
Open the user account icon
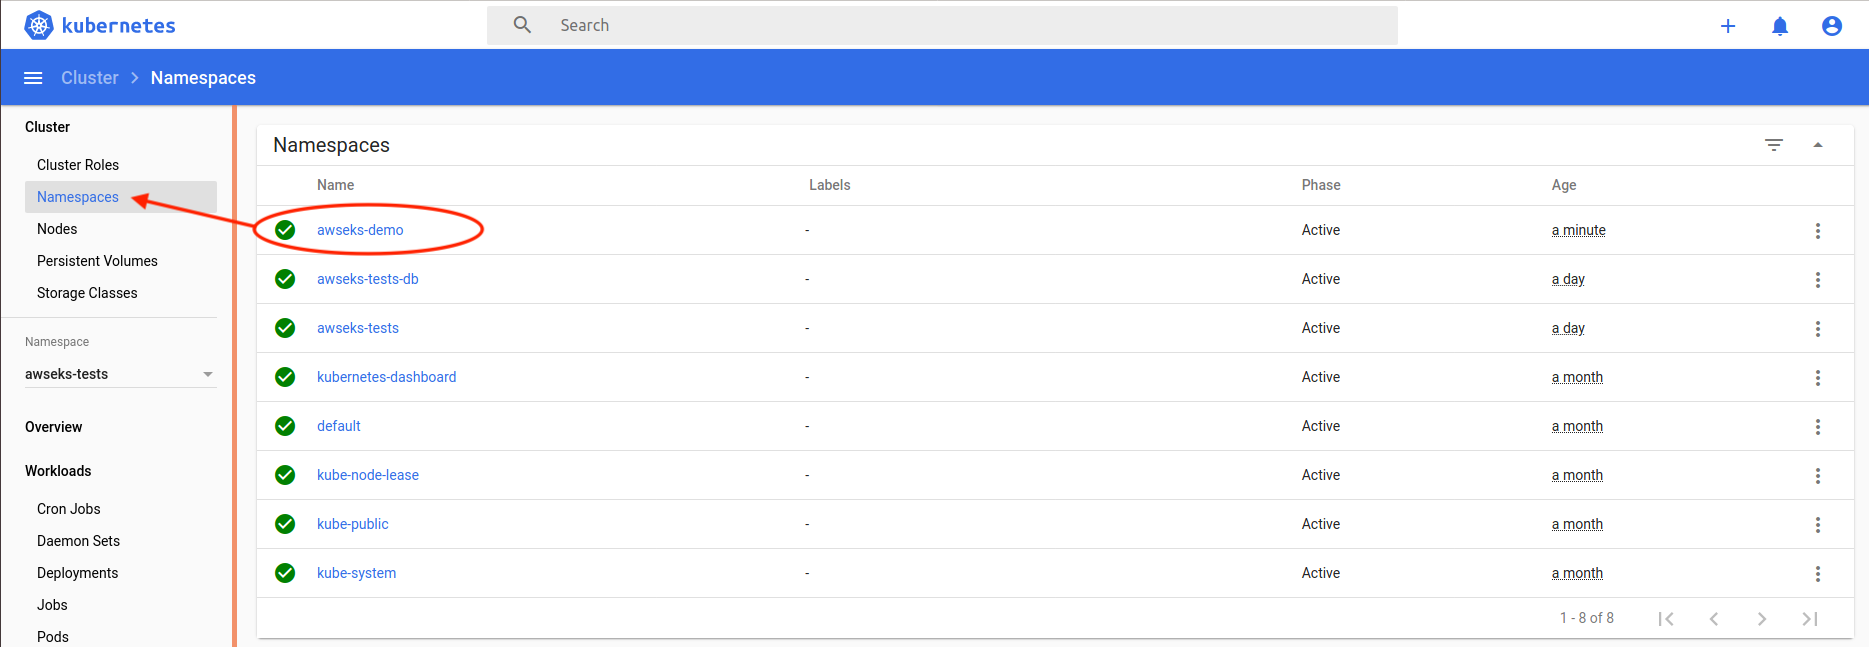(1832, 26)
